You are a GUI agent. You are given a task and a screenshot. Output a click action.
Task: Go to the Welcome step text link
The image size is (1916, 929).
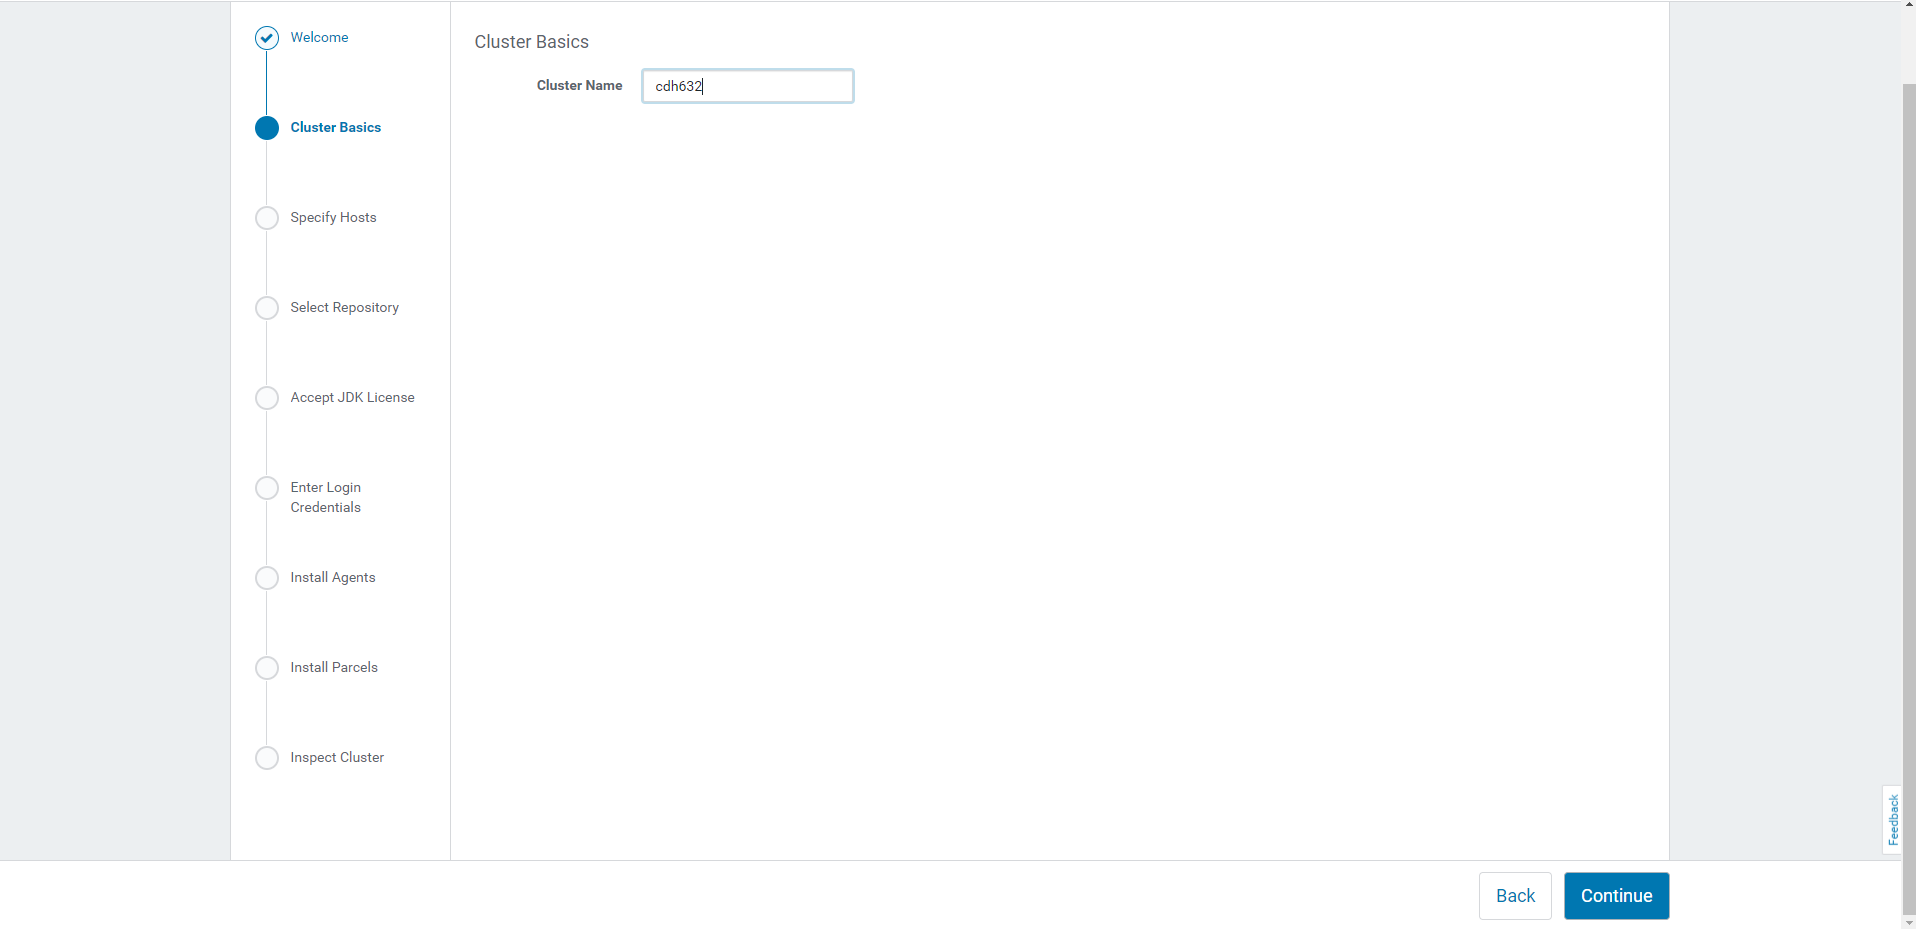point(319,37)
